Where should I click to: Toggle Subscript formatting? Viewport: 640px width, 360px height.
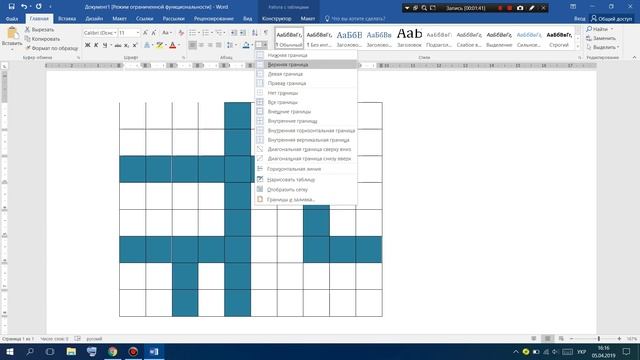pos(127,45)
